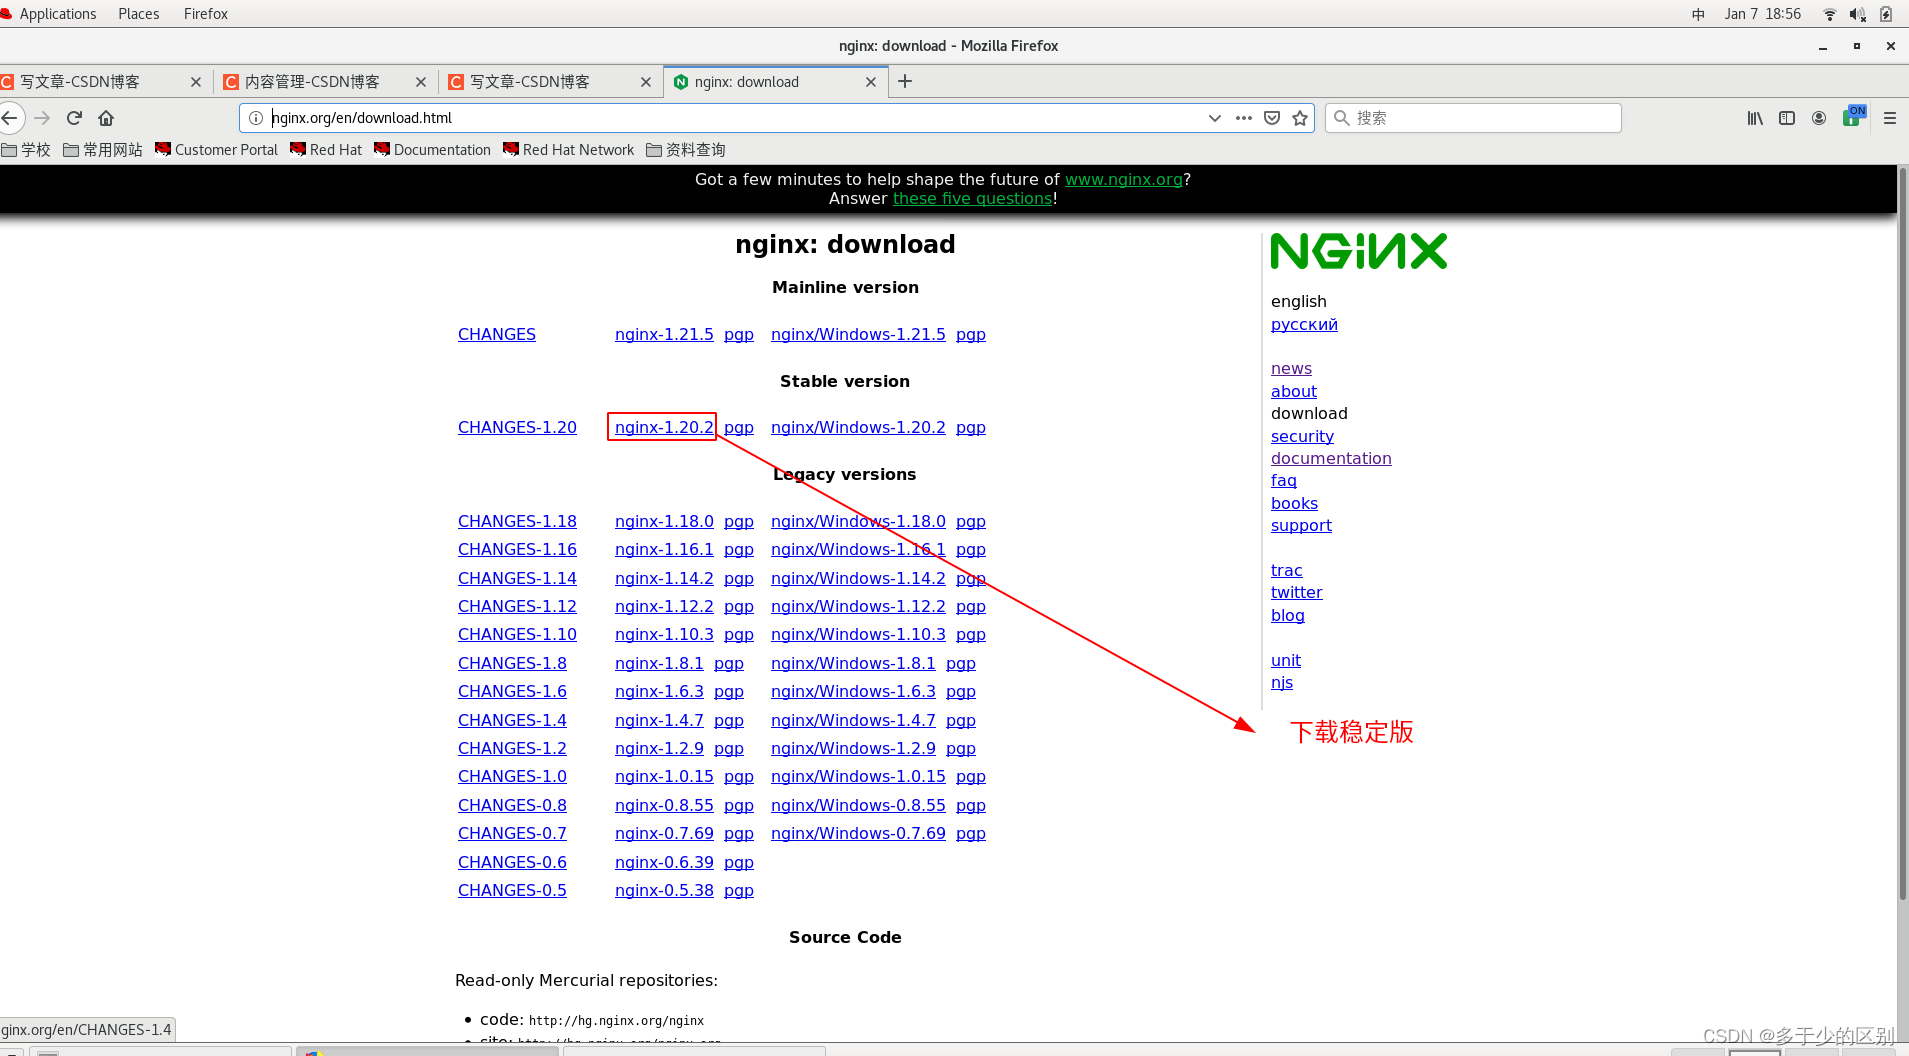Open the 'these five questions' survey link
Viewport: 1909px width, 1056px height.
(972, 199)
